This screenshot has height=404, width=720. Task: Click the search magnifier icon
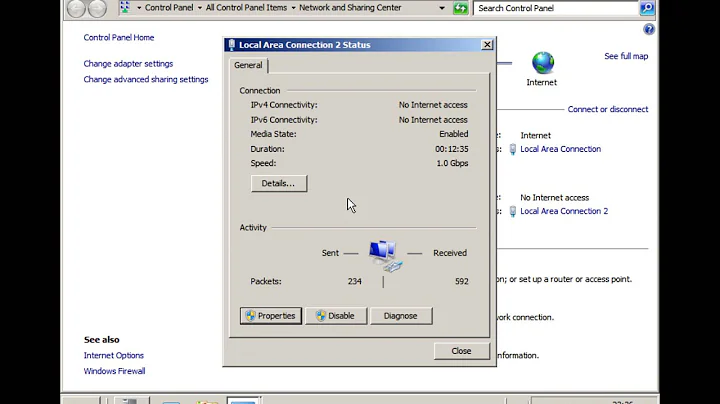(647, 8)
